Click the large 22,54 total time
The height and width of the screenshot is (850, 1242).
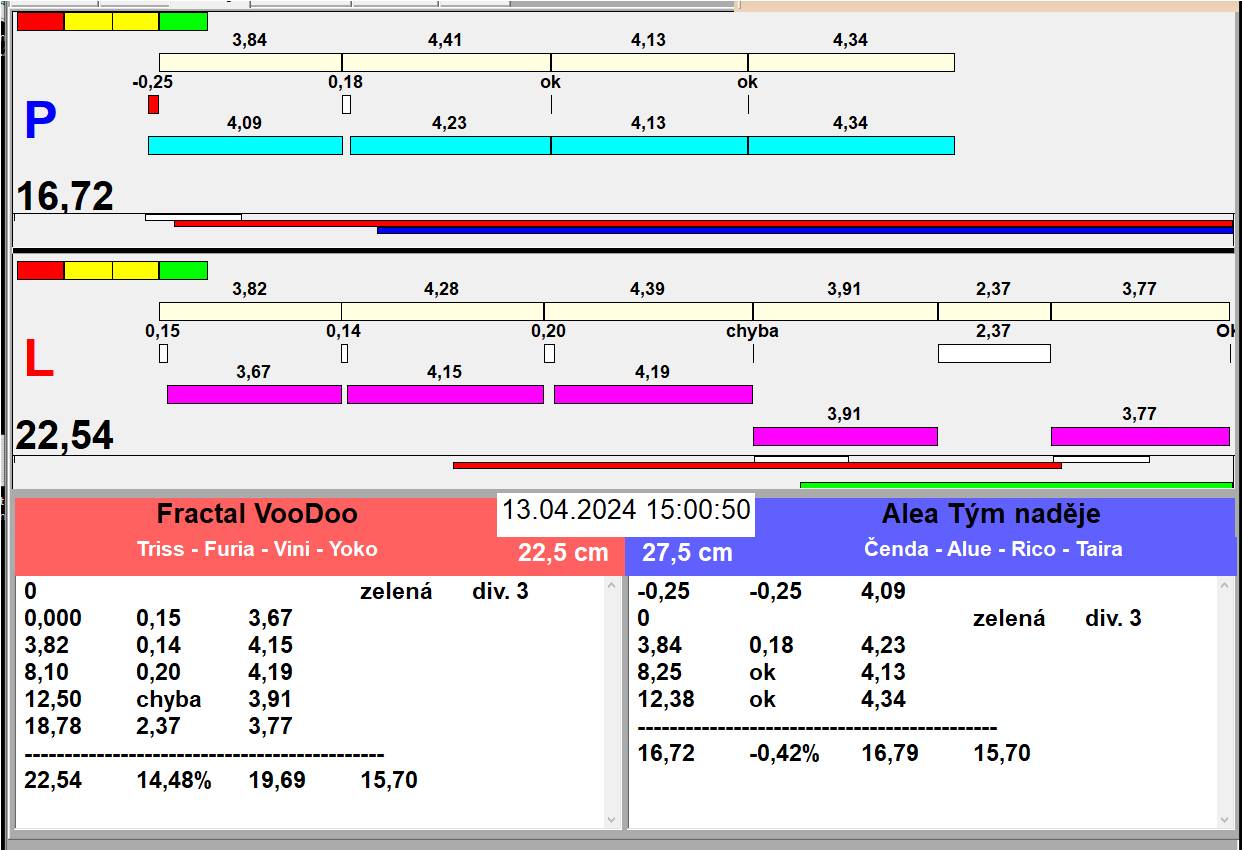[65, 436]
